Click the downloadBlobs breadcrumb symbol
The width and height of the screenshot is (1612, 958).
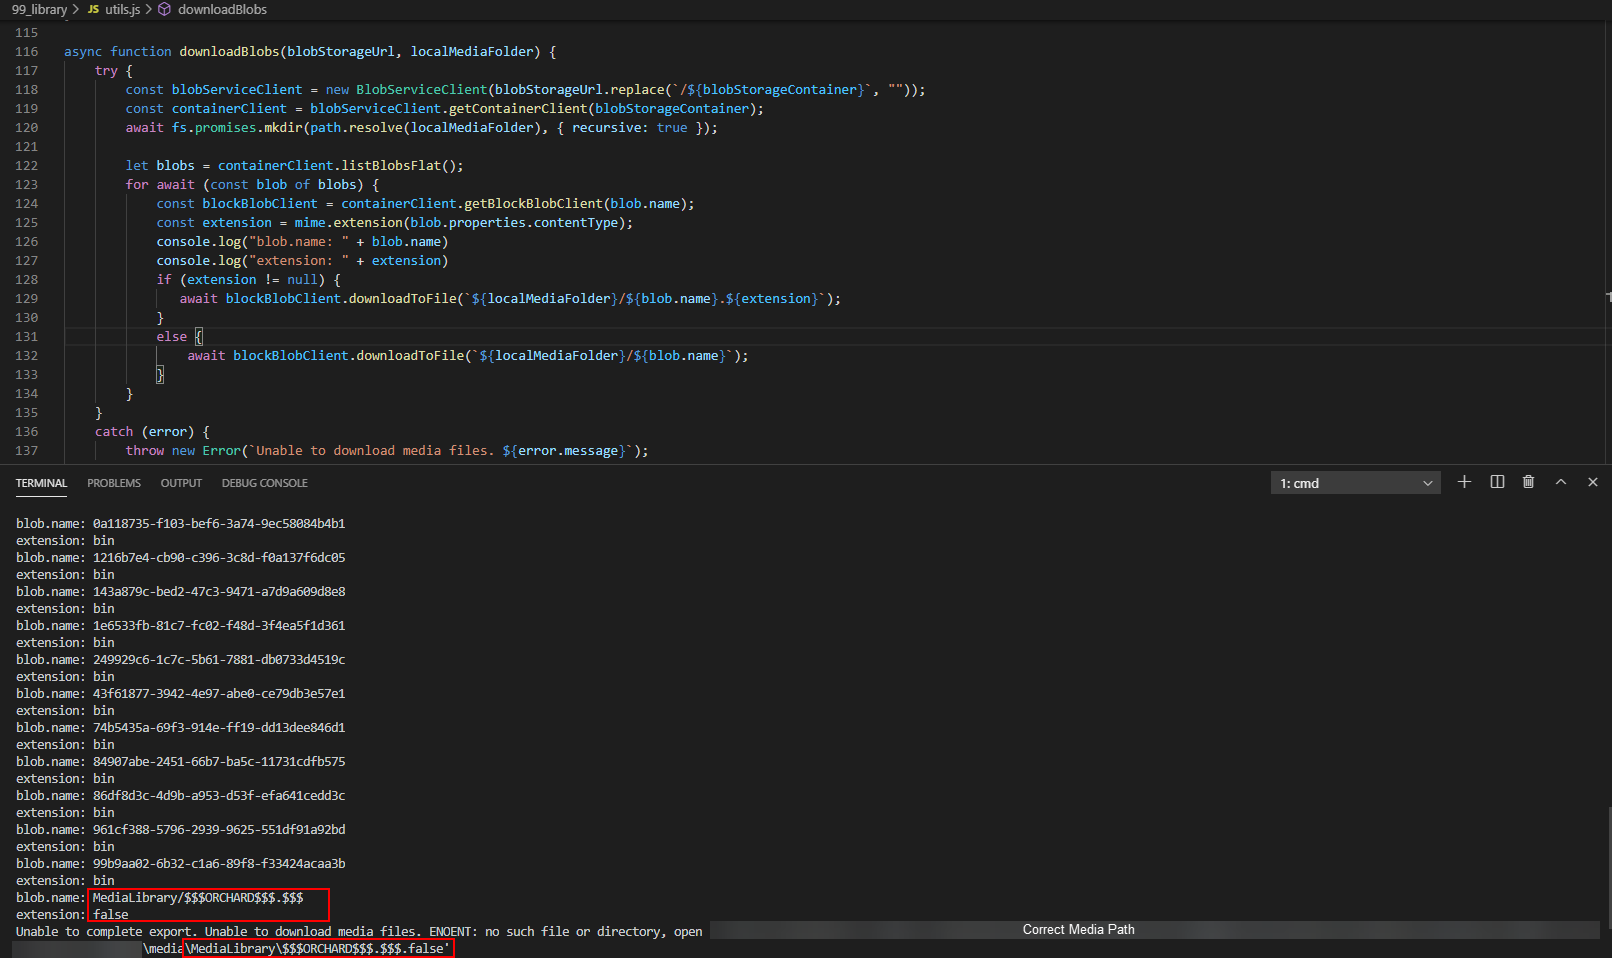click(222, 9)
